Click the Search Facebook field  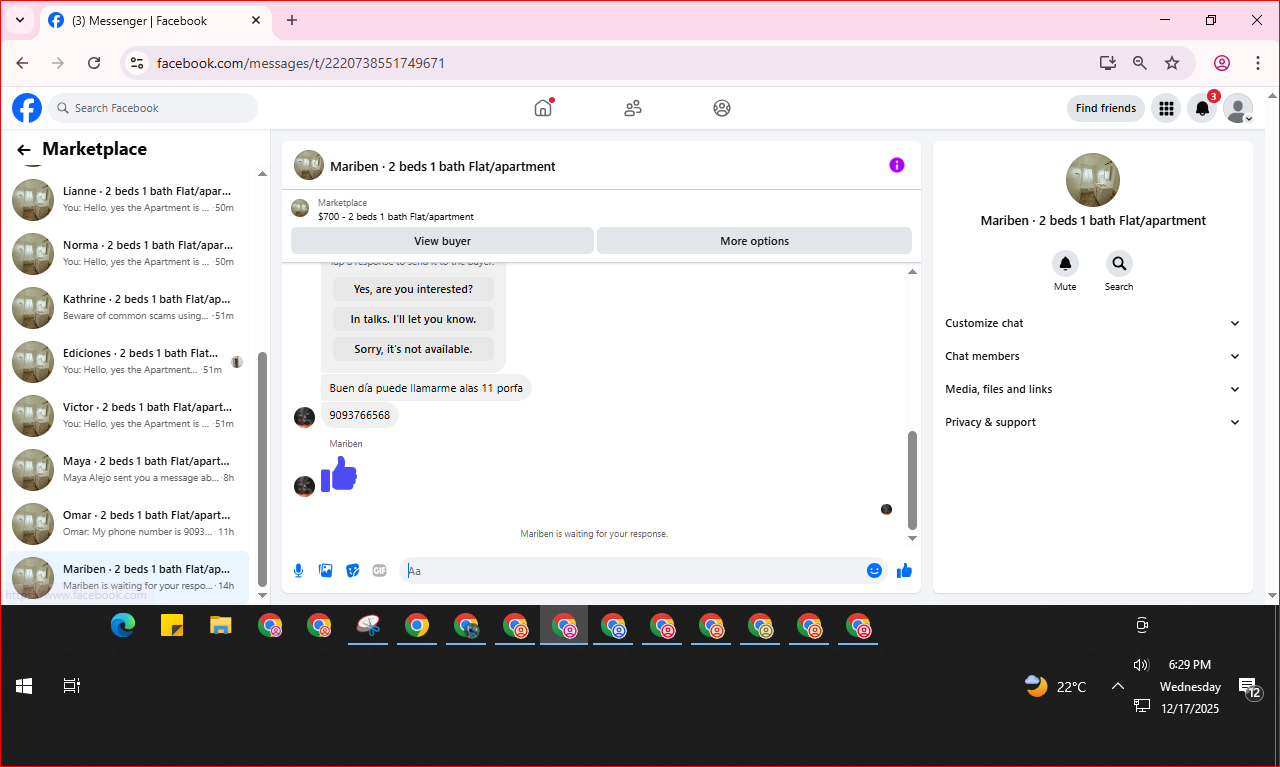pyautogui.click(x=153, y=108)
